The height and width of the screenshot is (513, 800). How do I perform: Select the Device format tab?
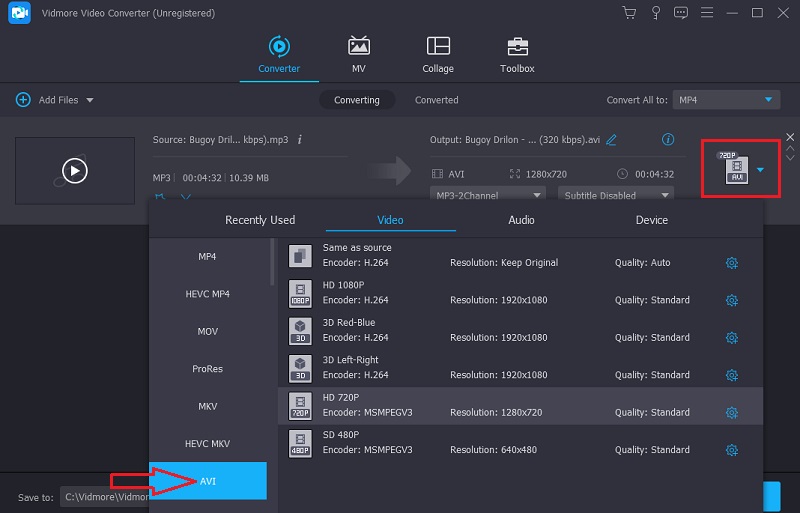[652, 220]
